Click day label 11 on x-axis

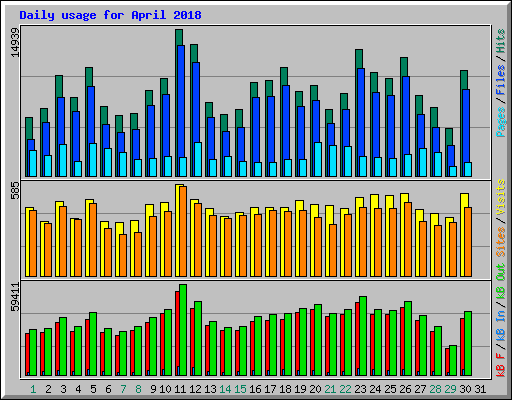tap(180, 389)
